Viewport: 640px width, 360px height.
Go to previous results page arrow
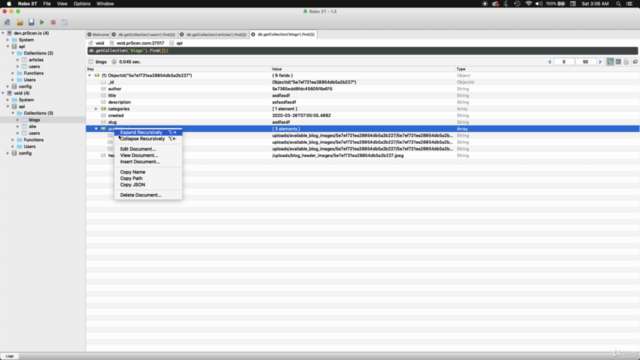pos(550,62)
